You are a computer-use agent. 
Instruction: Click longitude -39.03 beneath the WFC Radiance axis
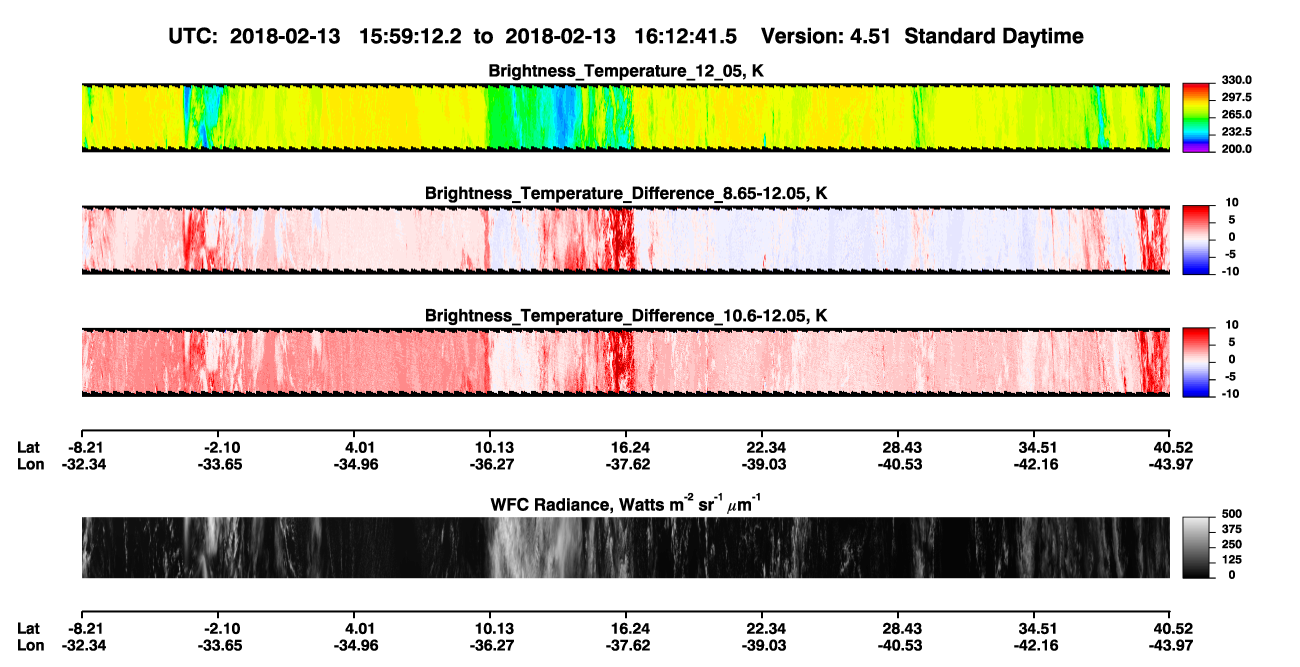pos(762,645)
